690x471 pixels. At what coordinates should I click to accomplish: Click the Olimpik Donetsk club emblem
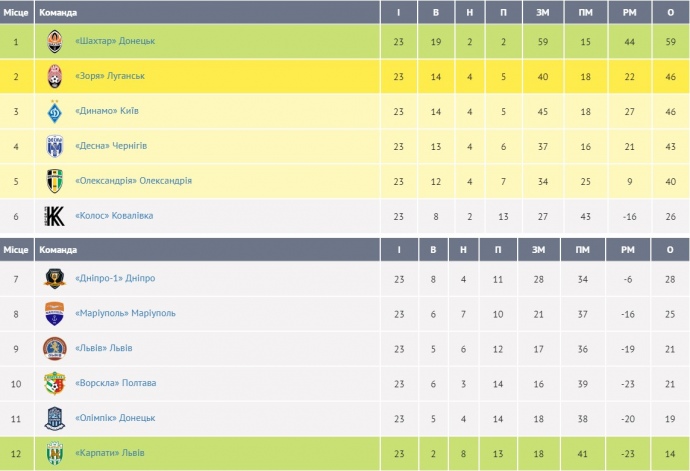(55, 418)
